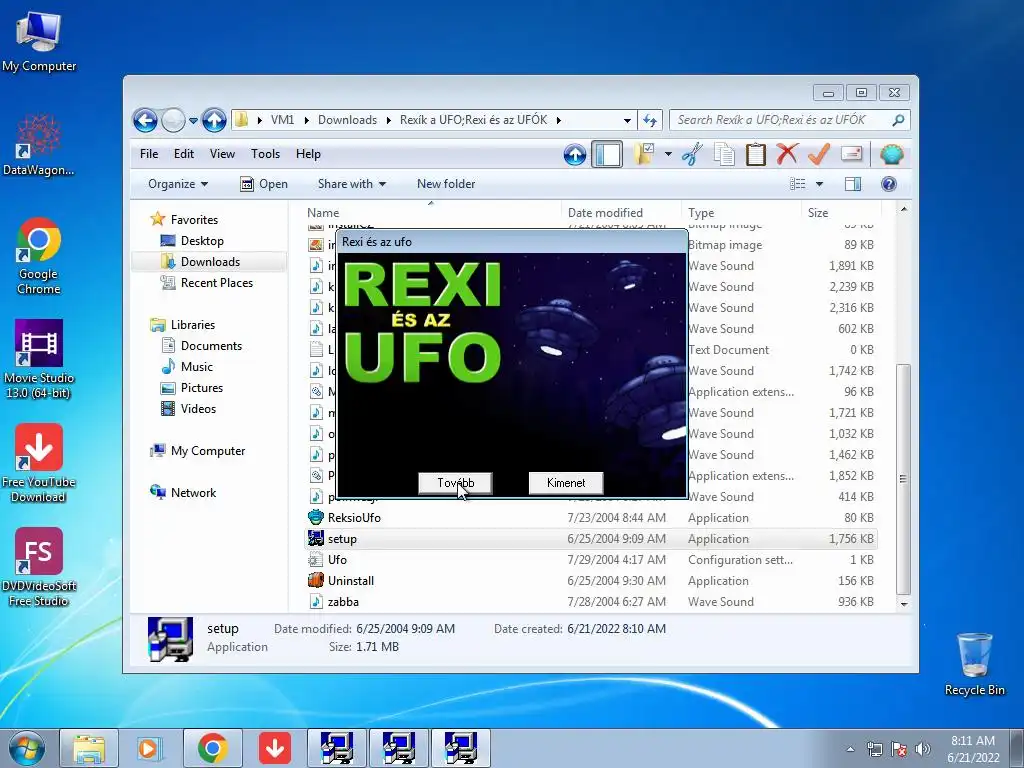Click the Recycle Bin desktop icon
Image resolution: width=1024 pixels, height=768 pixels.
[974, 664]
